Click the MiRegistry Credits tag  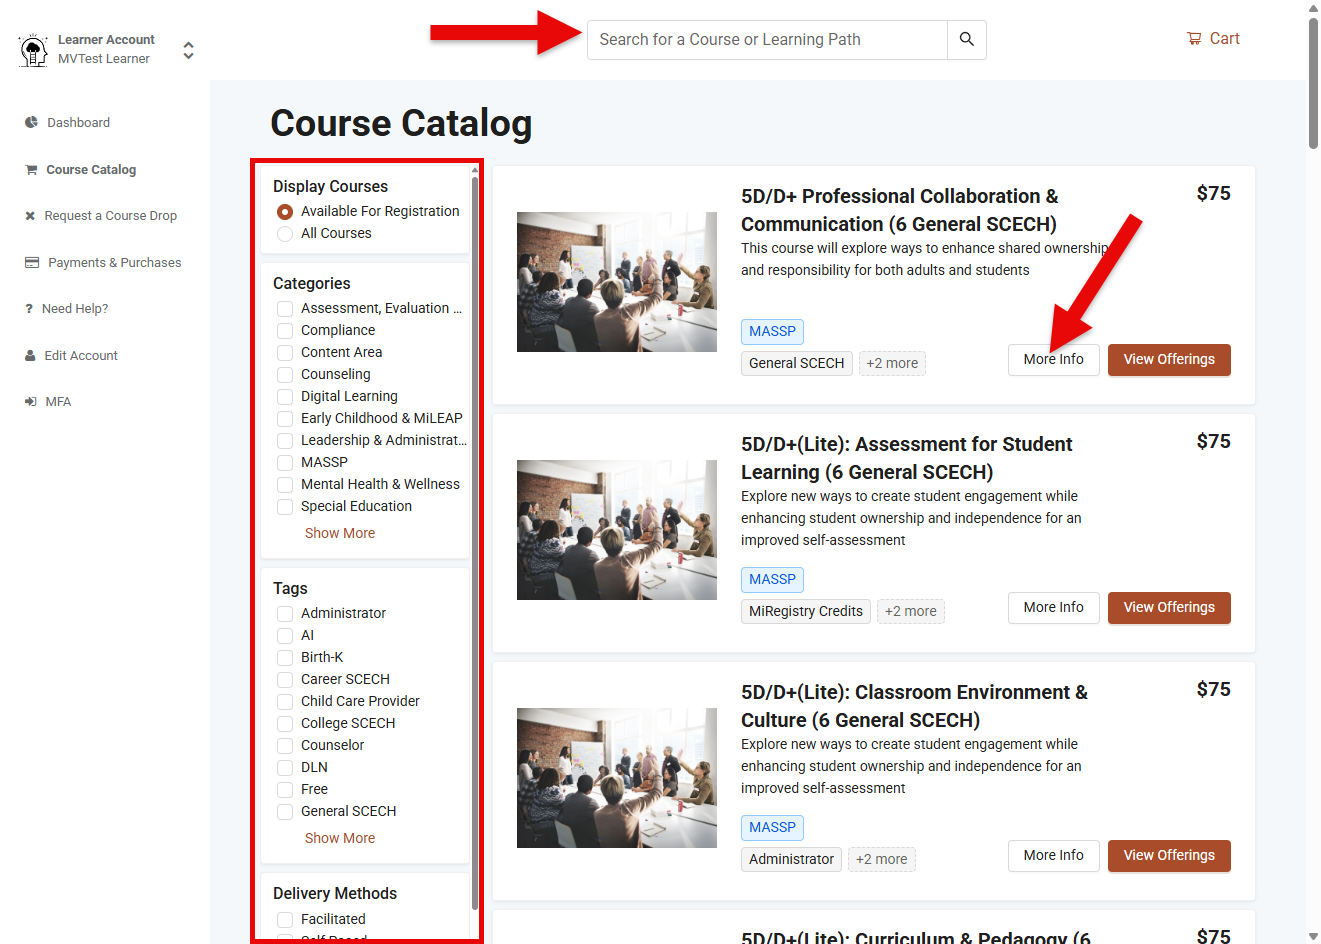point(806,611)
